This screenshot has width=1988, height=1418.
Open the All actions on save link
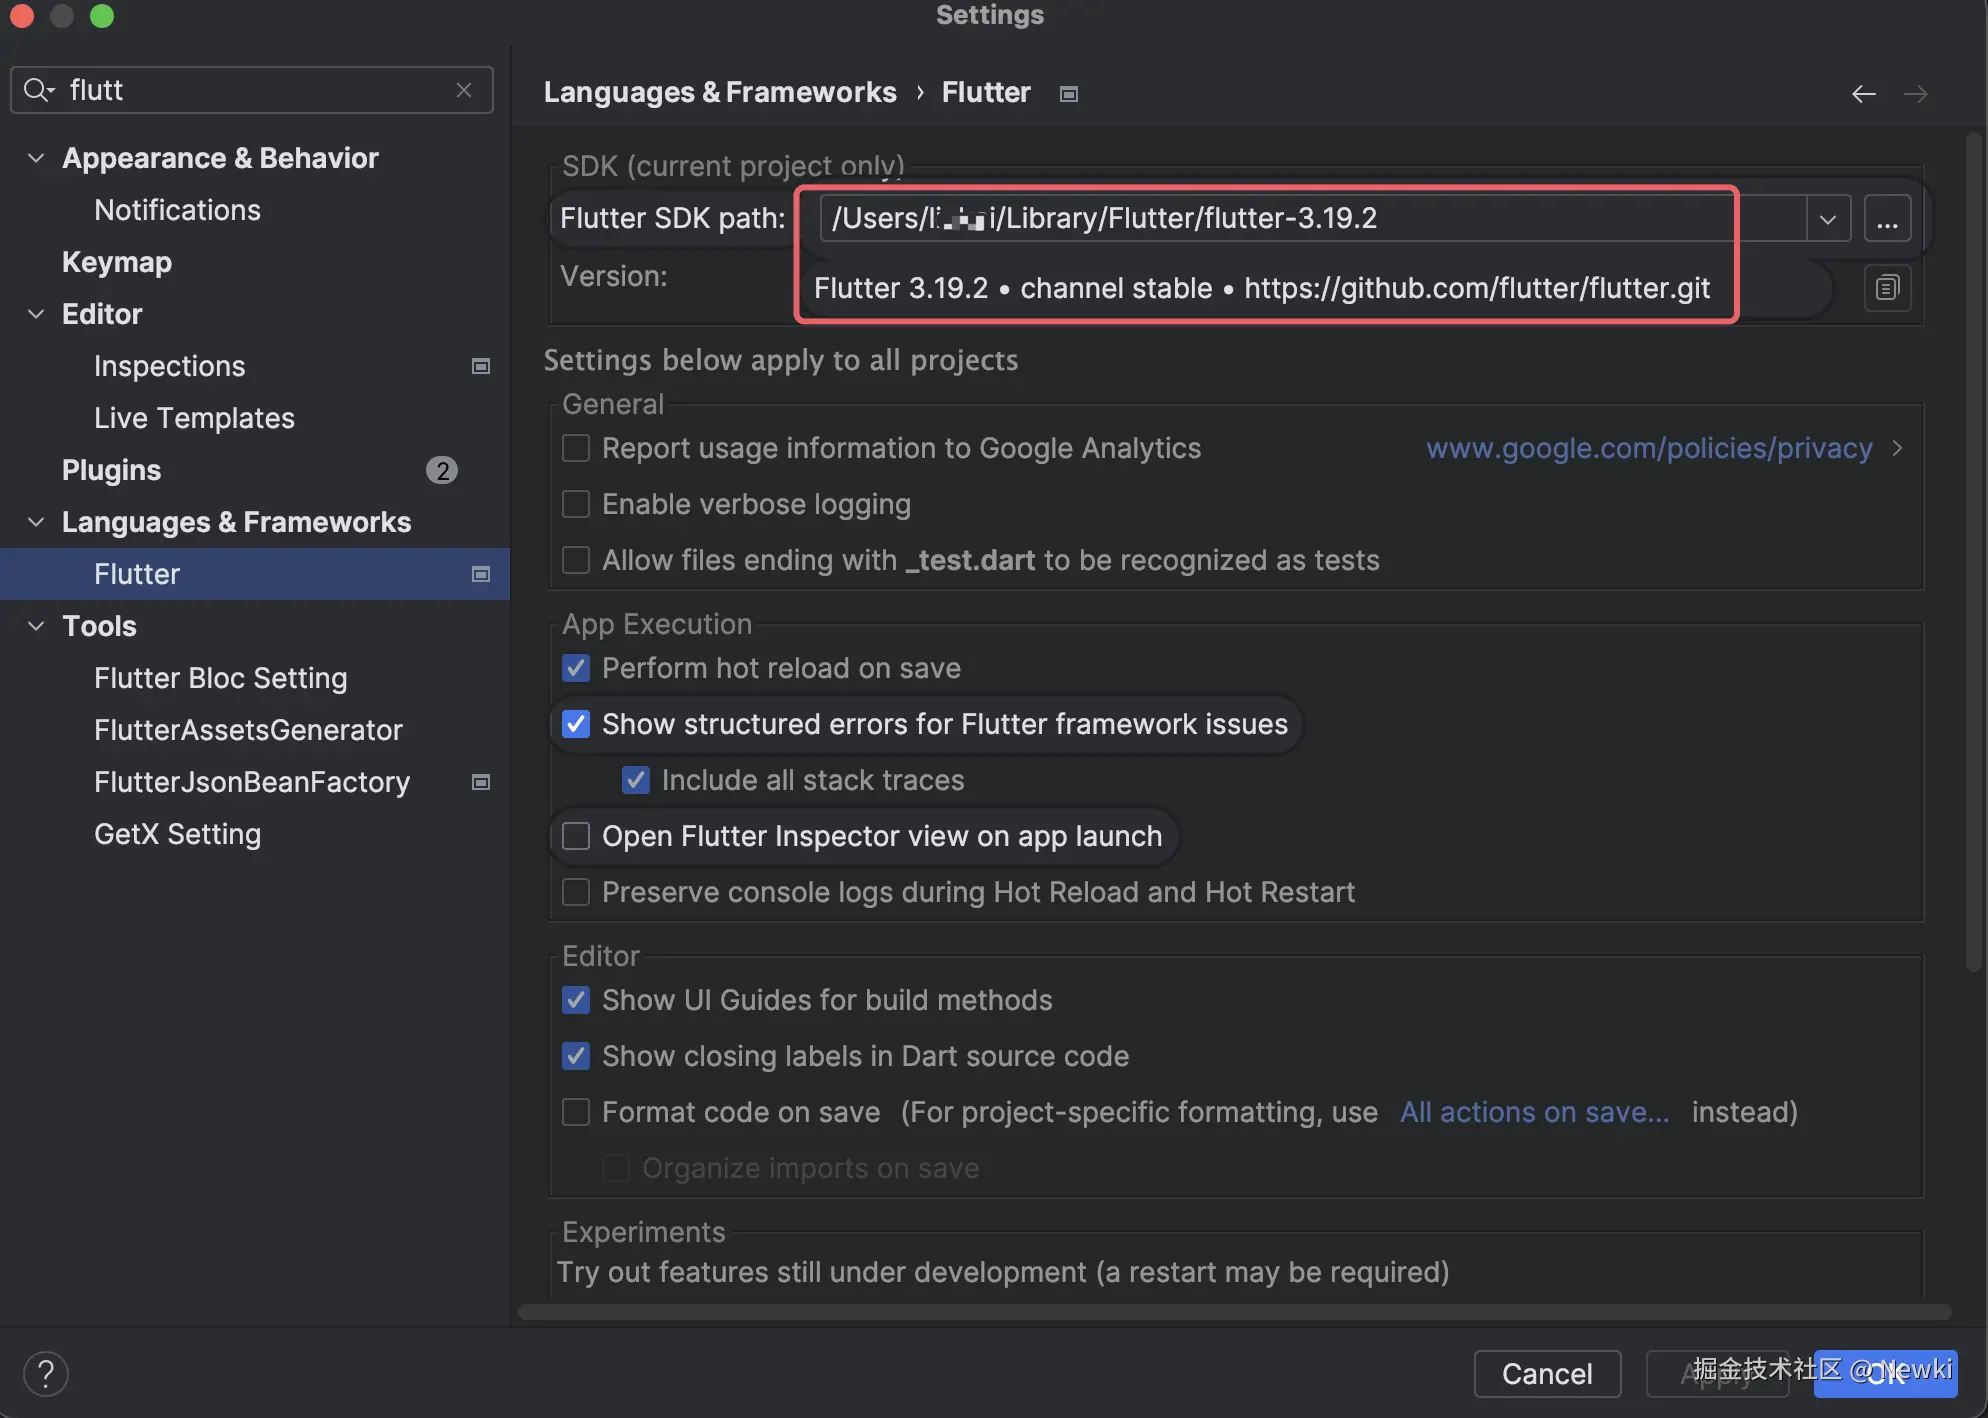1534,1112
